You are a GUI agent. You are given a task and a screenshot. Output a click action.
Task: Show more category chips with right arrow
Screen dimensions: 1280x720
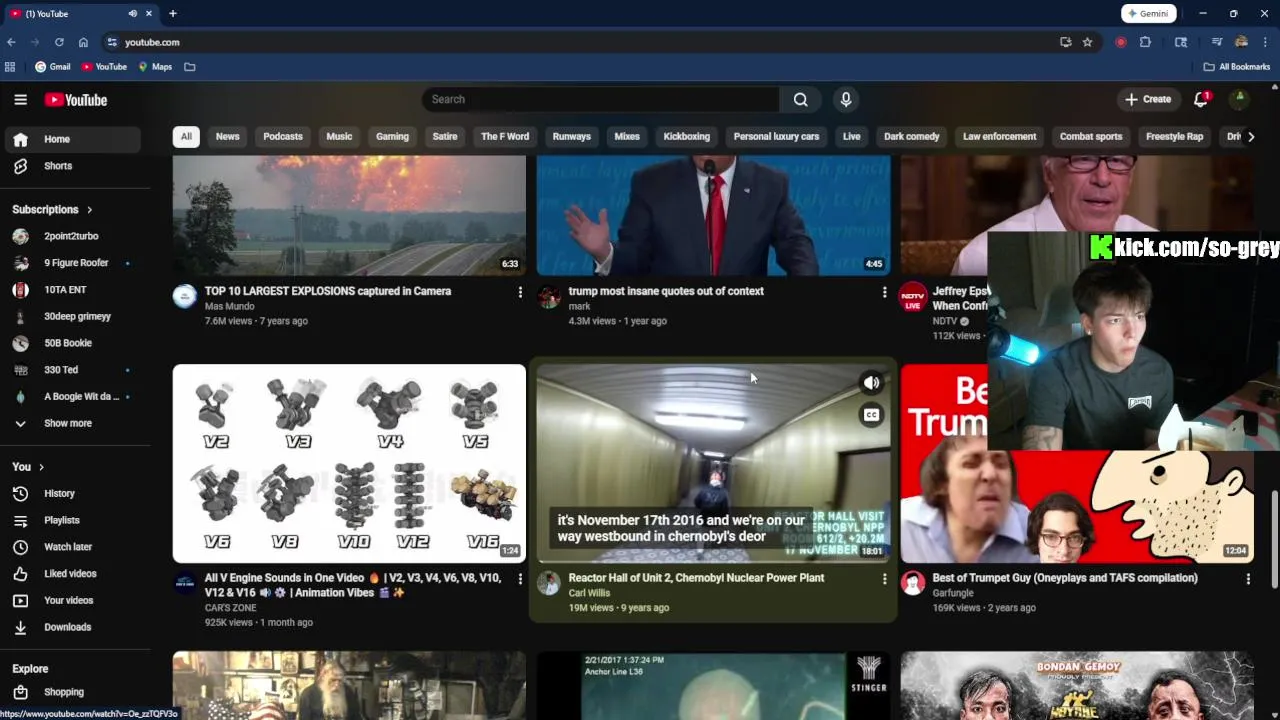pos(1250,136)
